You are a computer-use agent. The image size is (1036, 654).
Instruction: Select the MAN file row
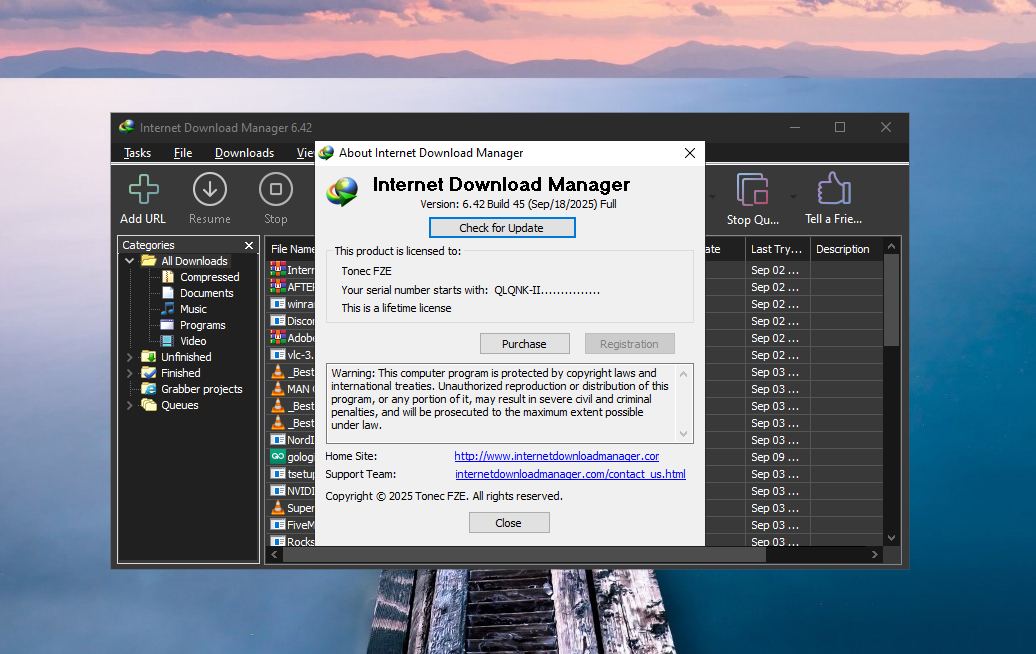pyautogui.click(x=292, y=389)
